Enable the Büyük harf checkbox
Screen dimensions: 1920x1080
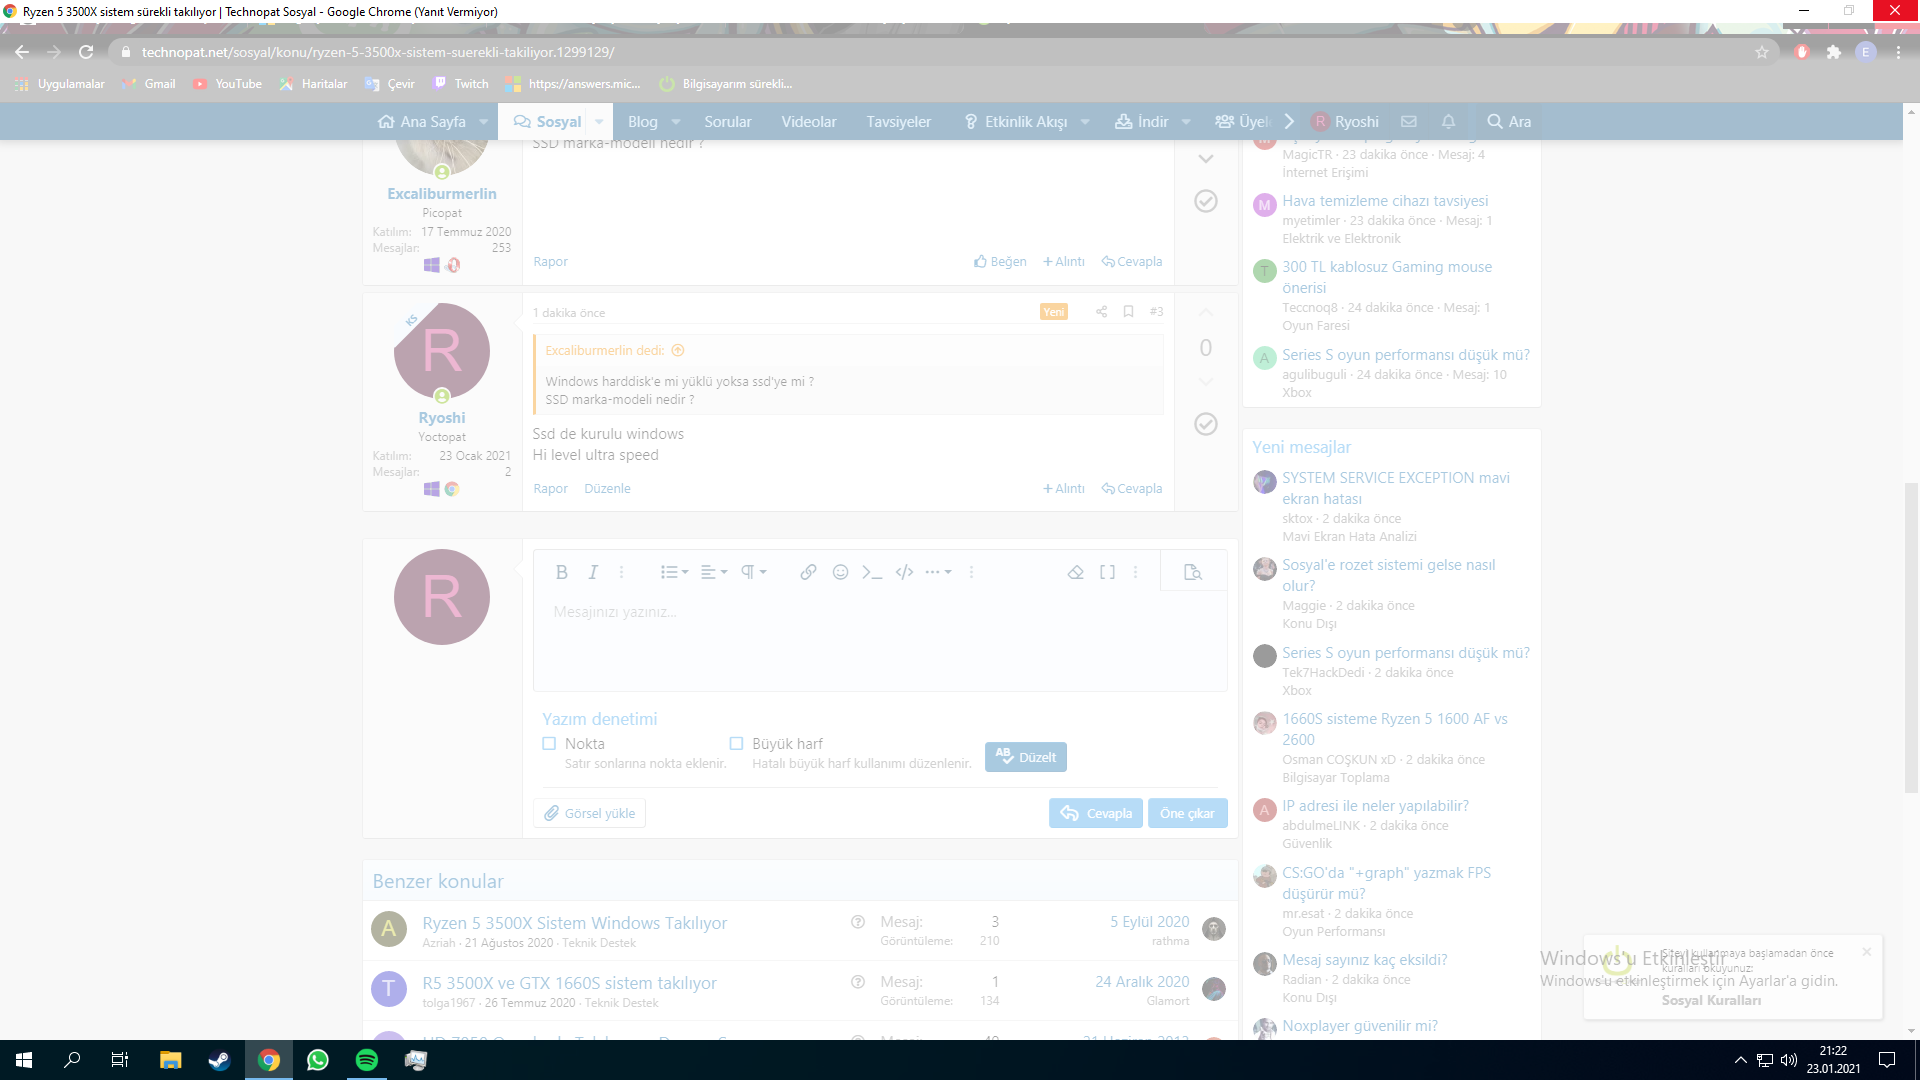pyautogui.click(x=736, y=743)
